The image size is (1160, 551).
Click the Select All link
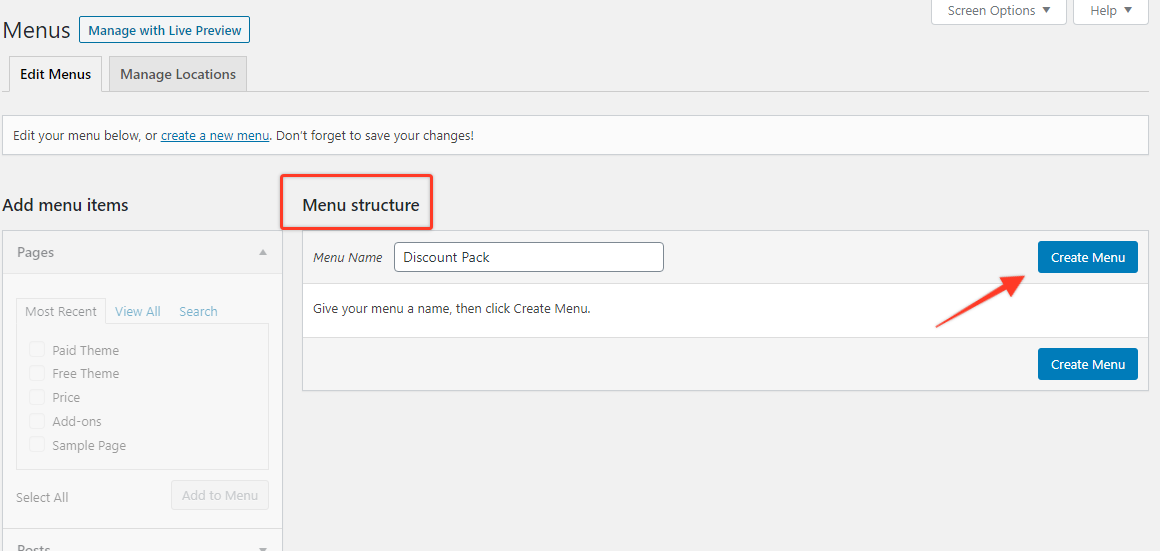coord(42,498)
